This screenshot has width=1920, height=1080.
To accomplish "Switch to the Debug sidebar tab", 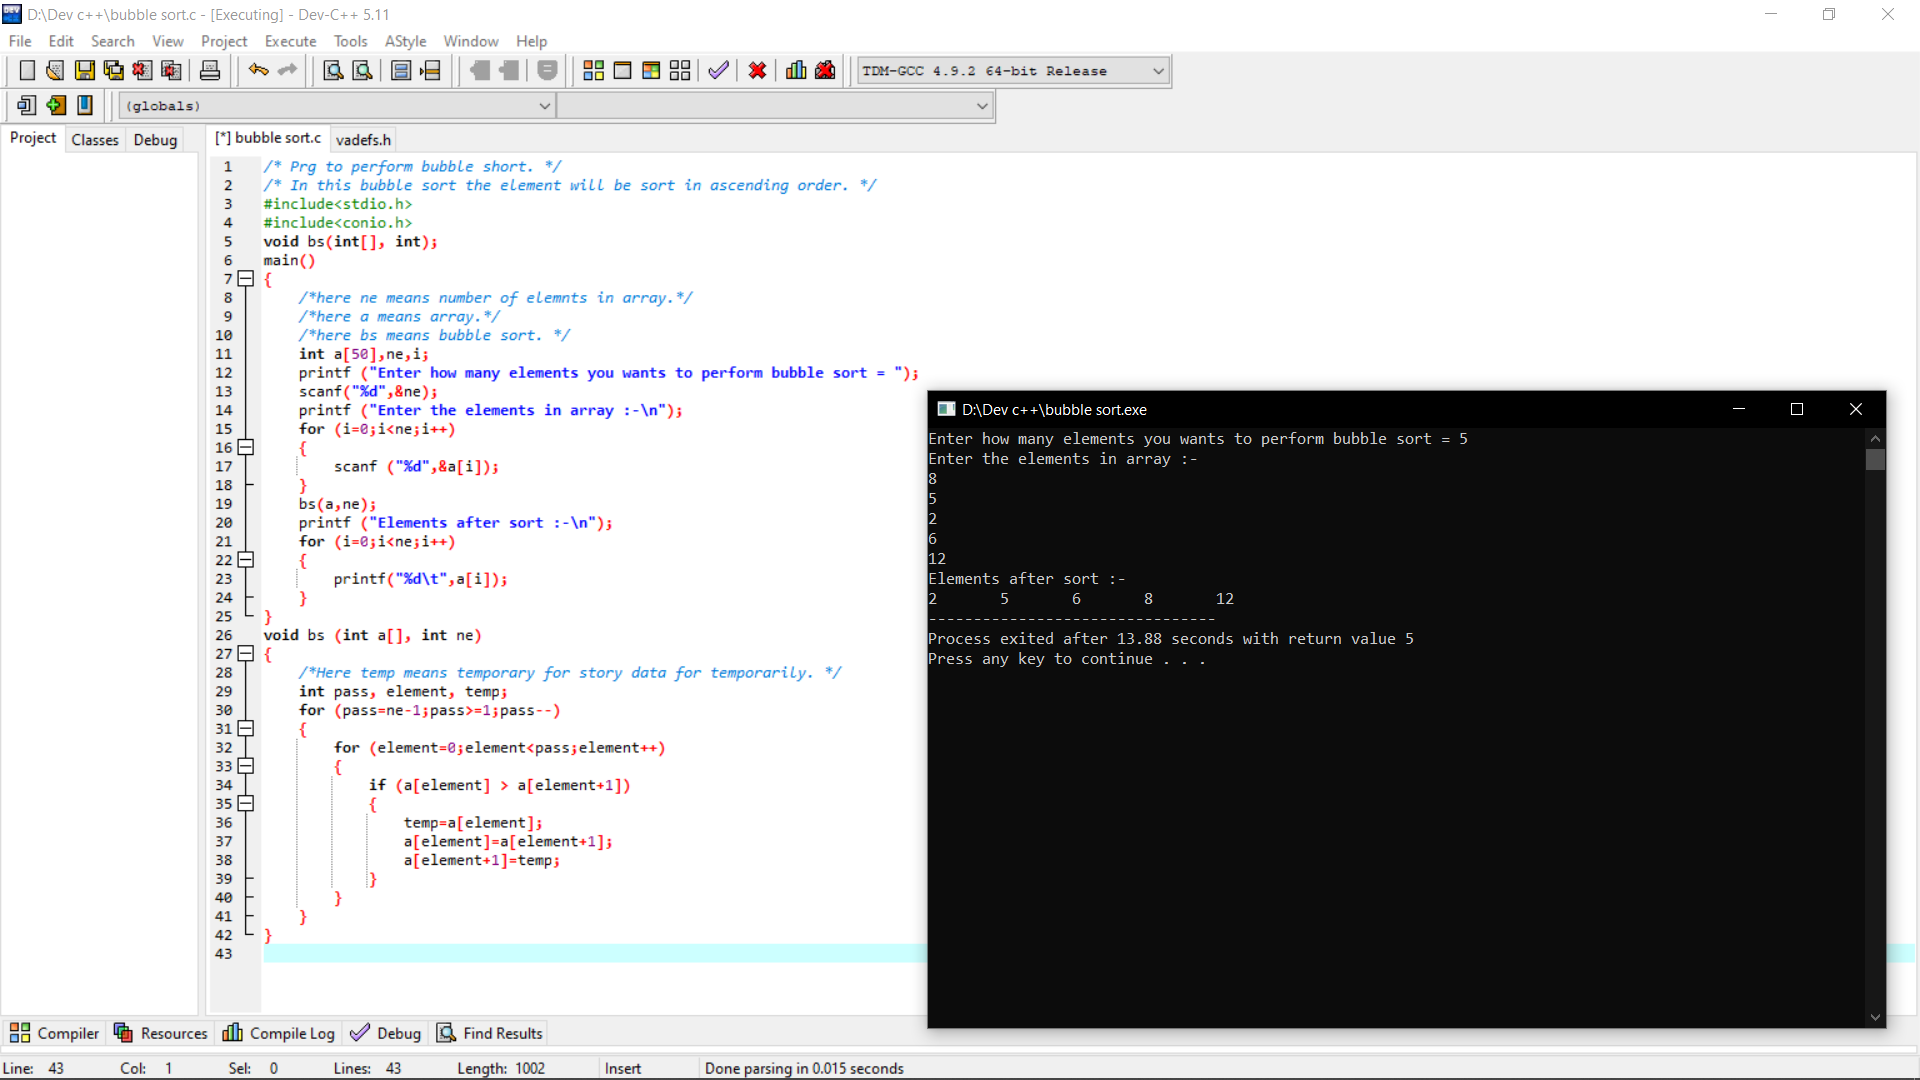I will click(155, 140).
